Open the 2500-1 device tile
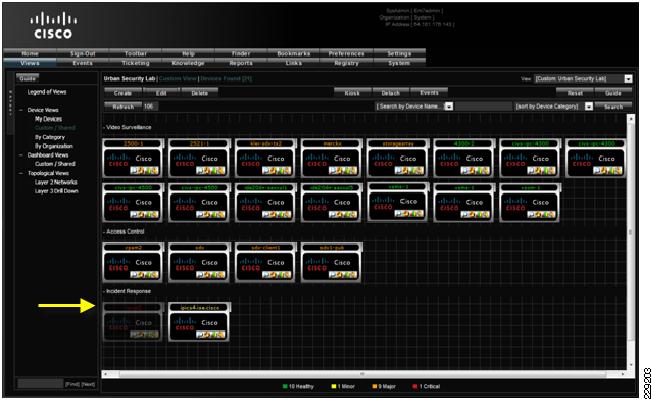Image resolution: width=652 pixels, height=400 pixels. 133,158
